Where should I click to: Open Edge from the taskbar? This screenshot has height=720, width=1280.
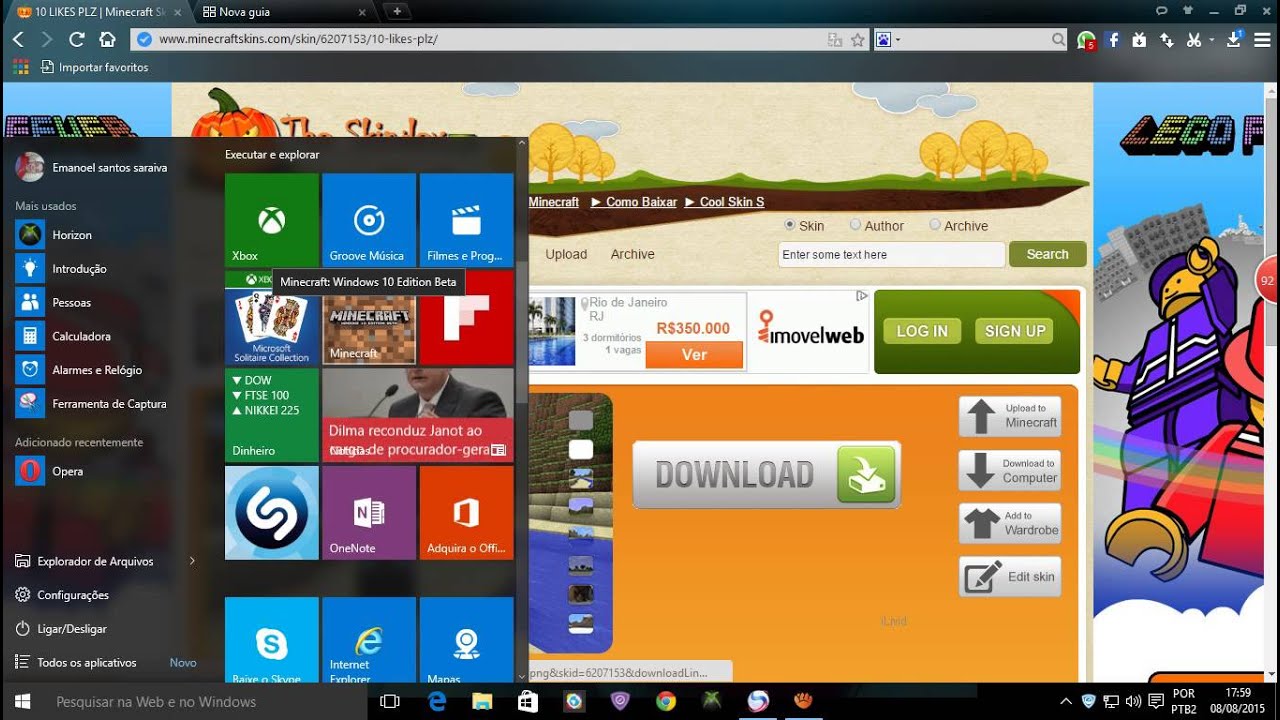coord(437,702)
